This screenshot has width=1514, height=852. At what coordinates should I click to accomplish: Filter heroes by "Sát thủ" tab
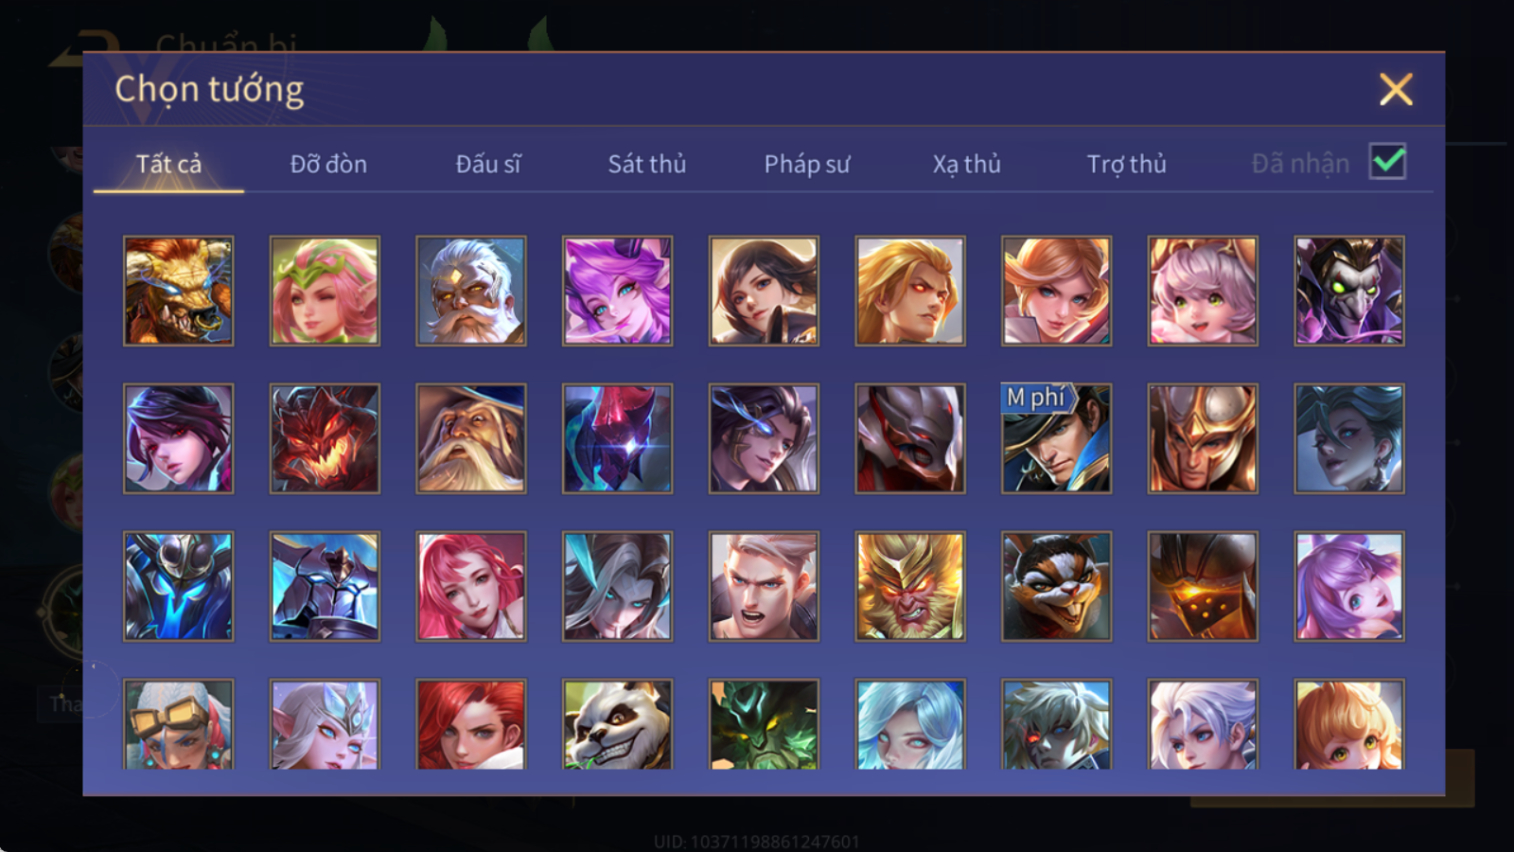(647, 164)
